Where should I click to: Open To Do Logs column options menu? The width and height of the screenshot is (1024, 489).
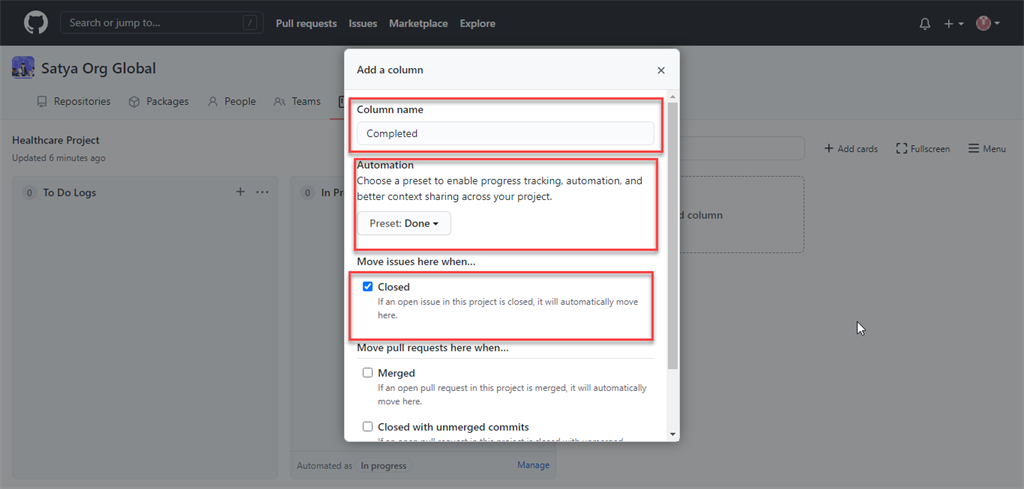(262, 192)
